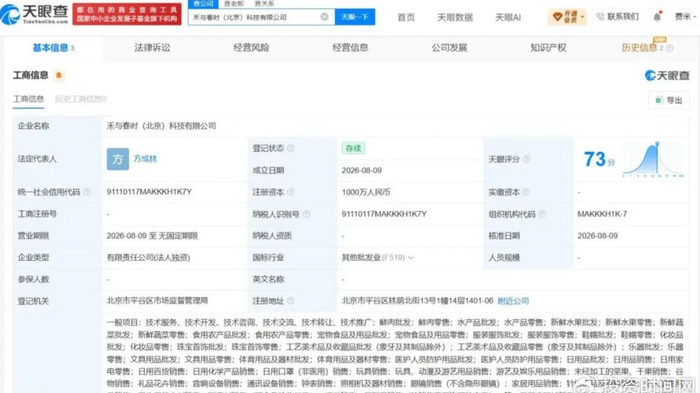Click the help icon beside 注册资本
The image size is (700, 393).
coord(291,192)
